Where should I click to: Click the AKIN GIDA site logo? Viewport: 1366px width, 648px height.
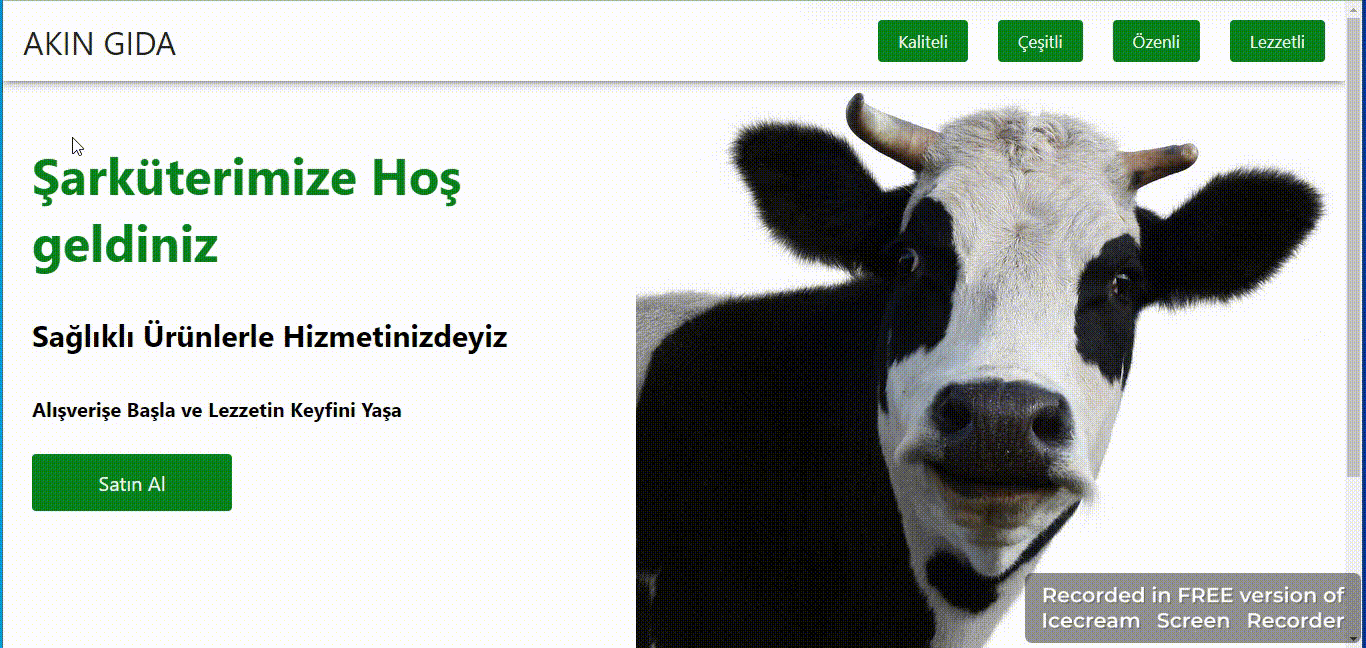[99, 44]
